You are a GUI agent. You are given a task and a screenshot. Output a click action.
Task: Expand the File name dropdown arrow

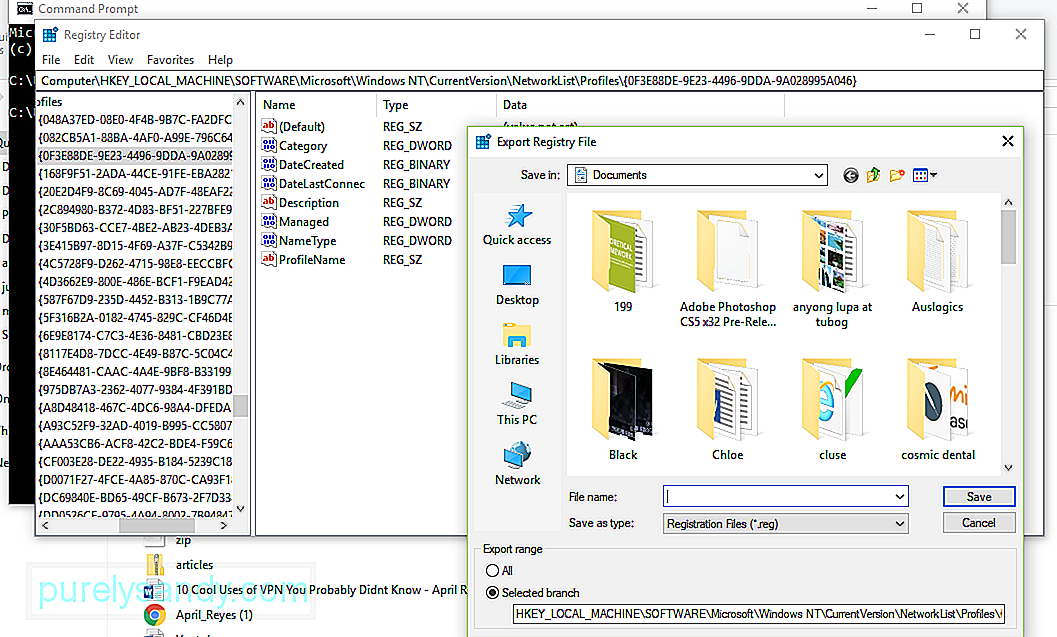[899, 497]
